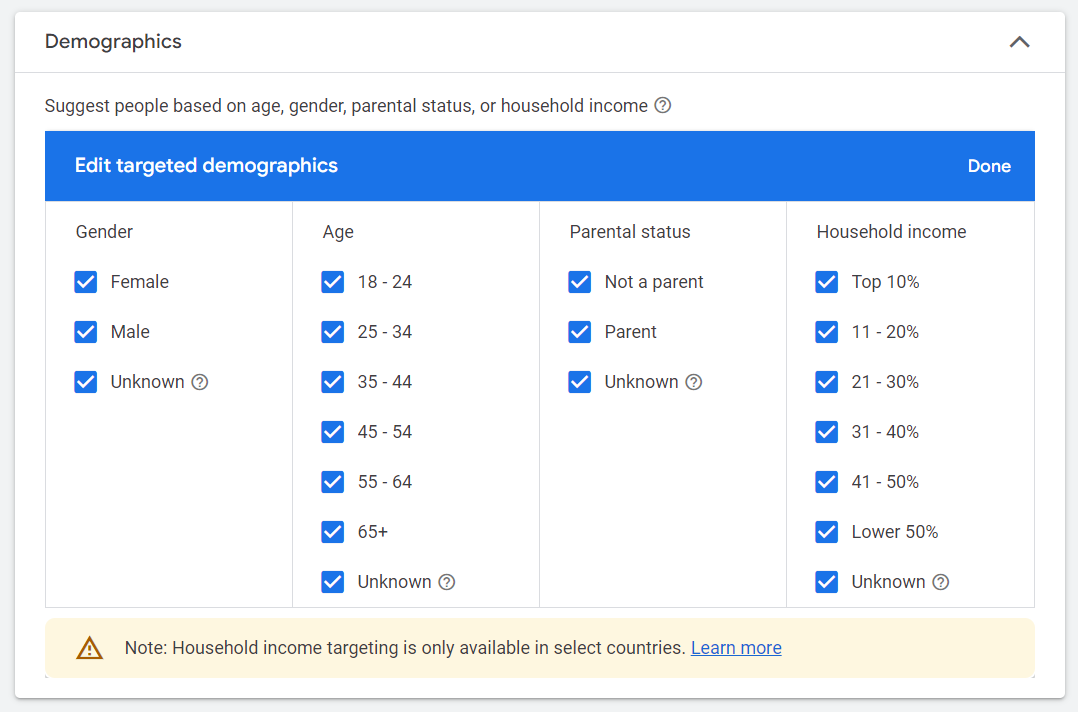1078x712 pixels.
Task: Open the Learn more link
Action: [x=736, y=647]
